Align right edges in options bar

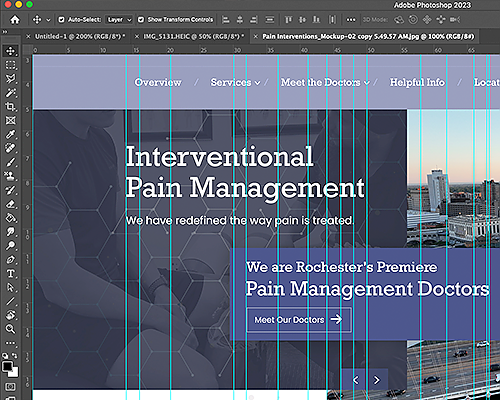tap(254, 20)
